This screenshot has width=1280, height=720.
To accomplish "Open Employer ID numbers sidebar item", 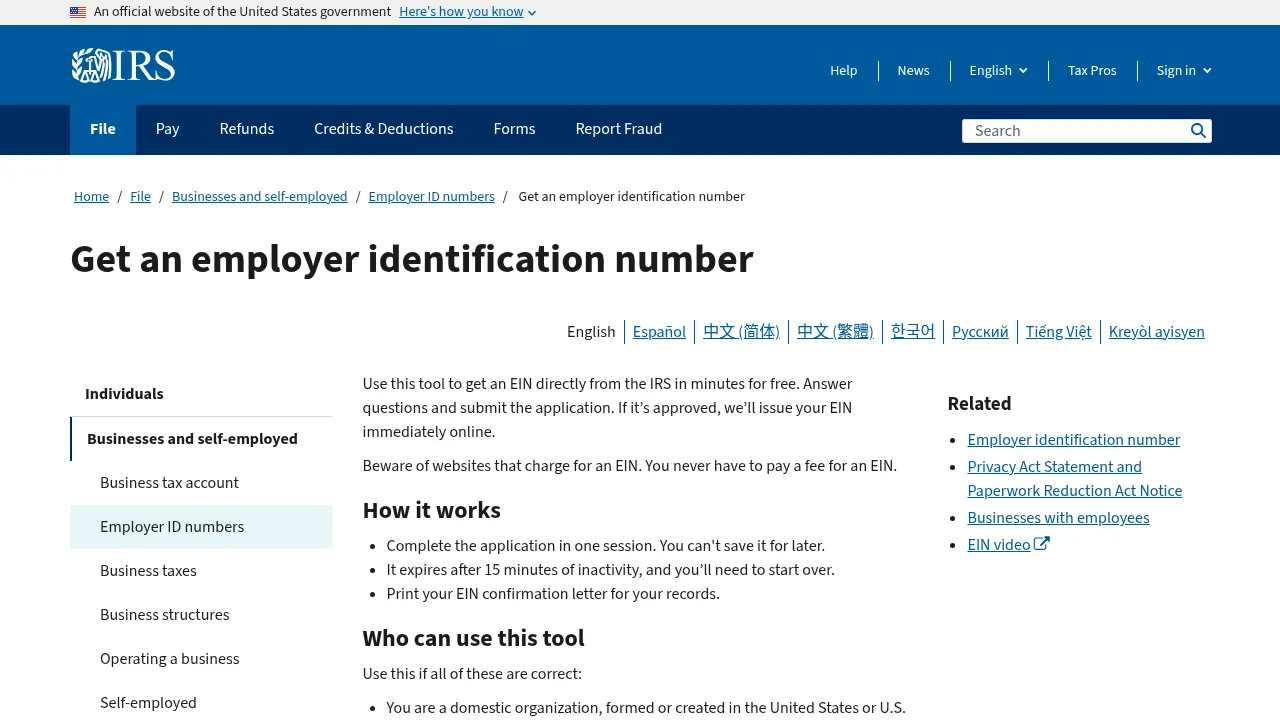I will click(x=201, y=527).
